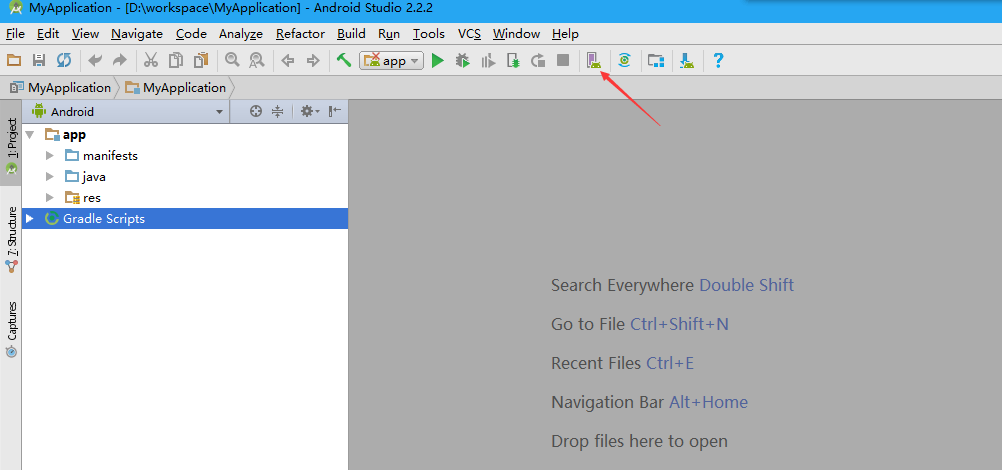Click the Save All floppy icon
1002x470 pixels.
click(x=38, y=61)
